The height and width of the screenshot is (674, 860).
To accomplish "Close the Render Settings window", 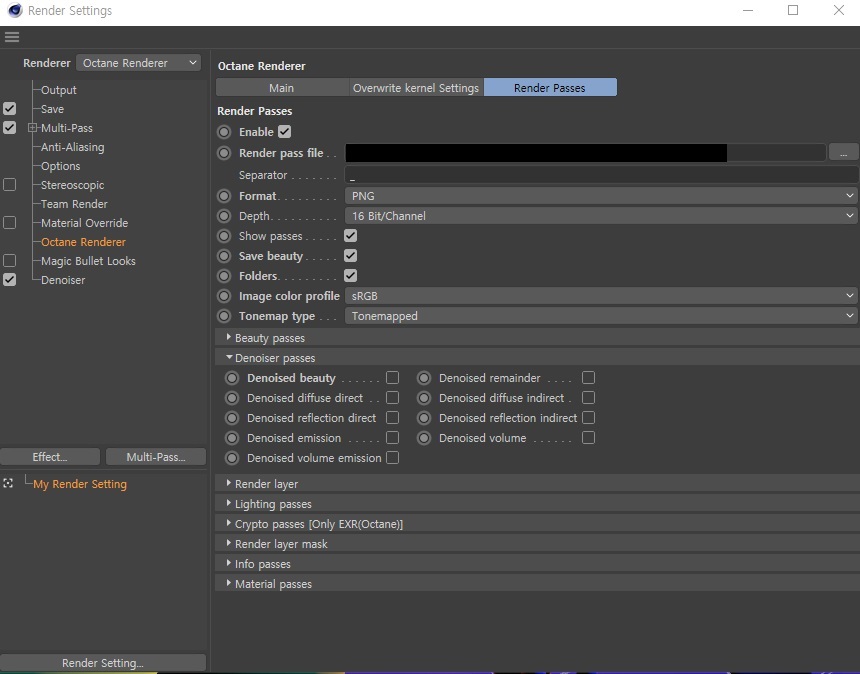I will point(839,10).
